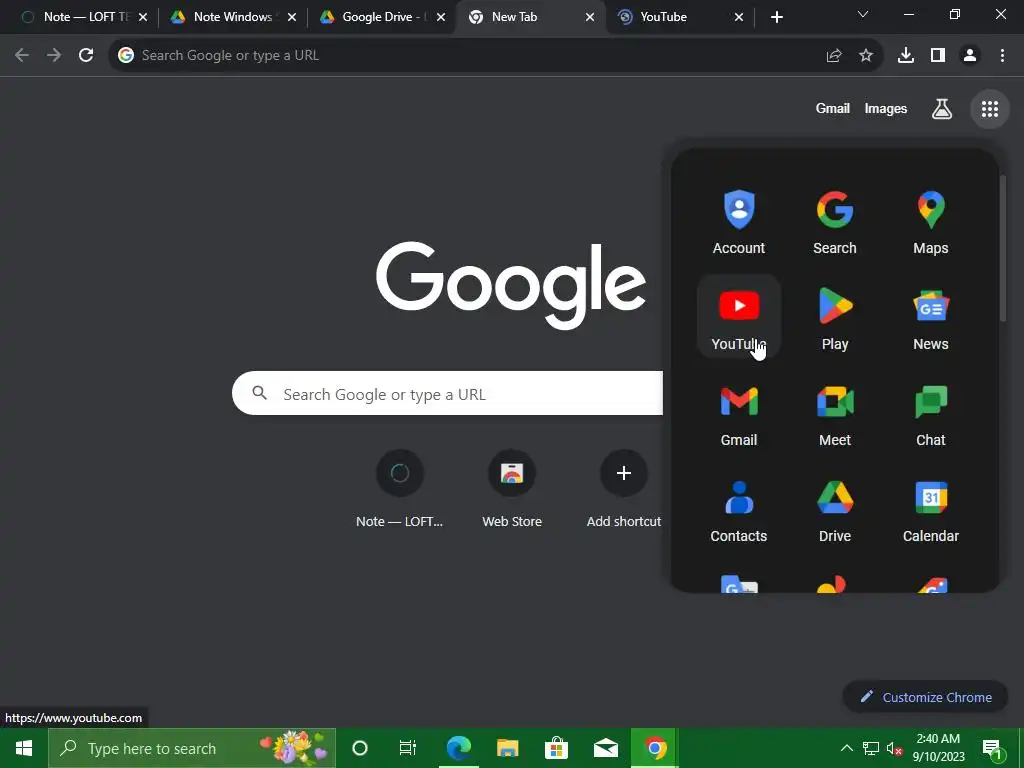Open Google Search from the apps panel

(x=835, y=222)
